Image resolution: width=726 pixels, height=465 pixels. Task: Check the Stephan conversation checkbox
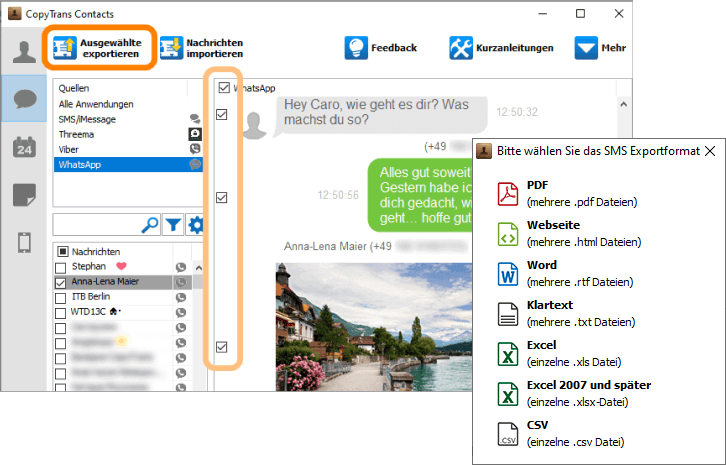click(61, 268)
